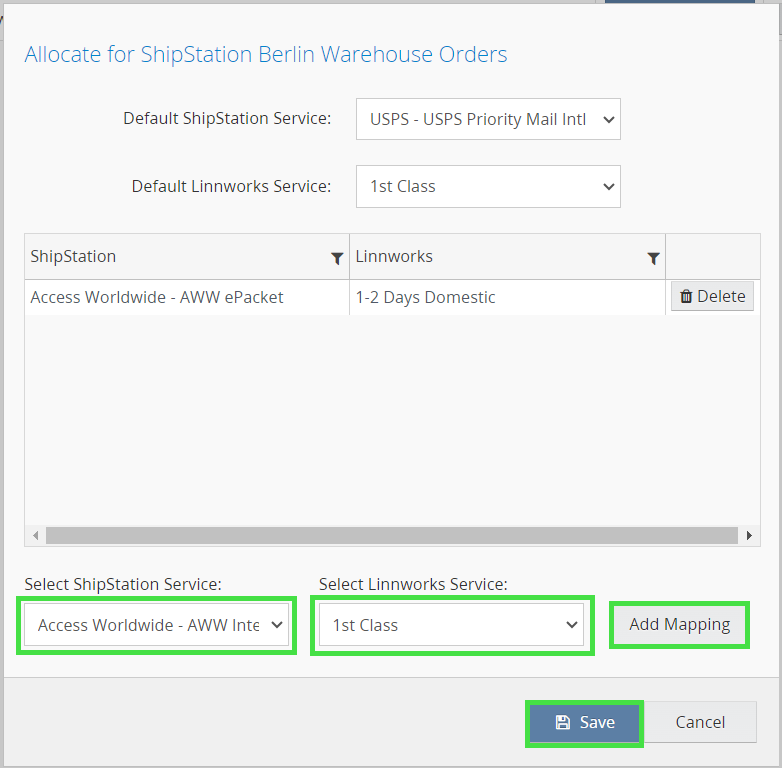782x768 pixels.
Task: Open the Select ShipStation Service dropdown
Action: 157,625
